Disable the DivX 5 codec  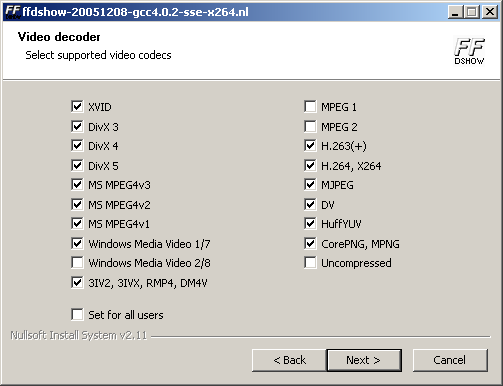(x=77, y=165)
